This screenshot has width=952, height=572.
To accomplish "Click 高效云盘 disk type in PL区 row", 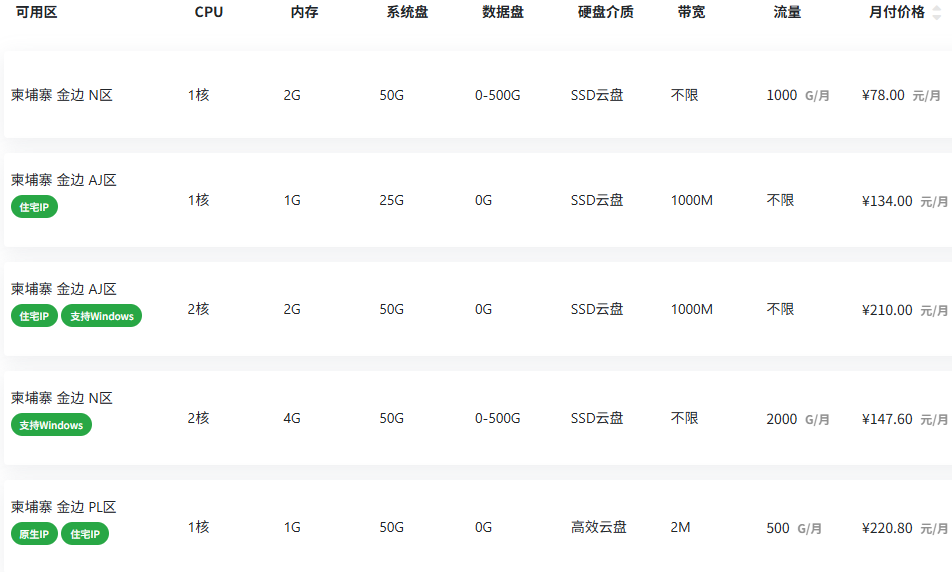I will [599, 527].
